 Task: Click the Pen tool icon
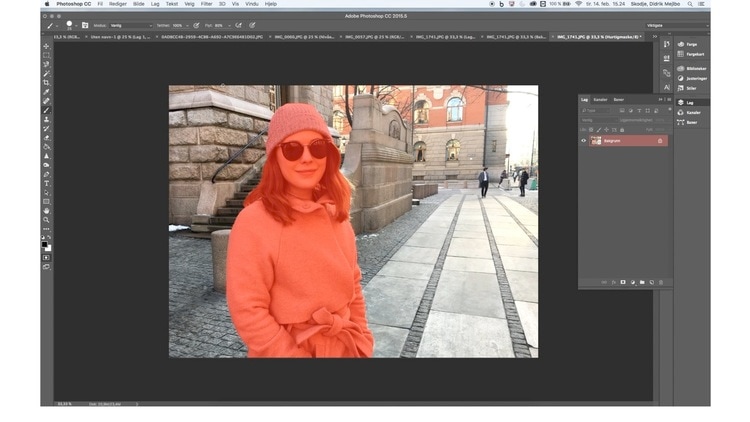tap(46, 174)
